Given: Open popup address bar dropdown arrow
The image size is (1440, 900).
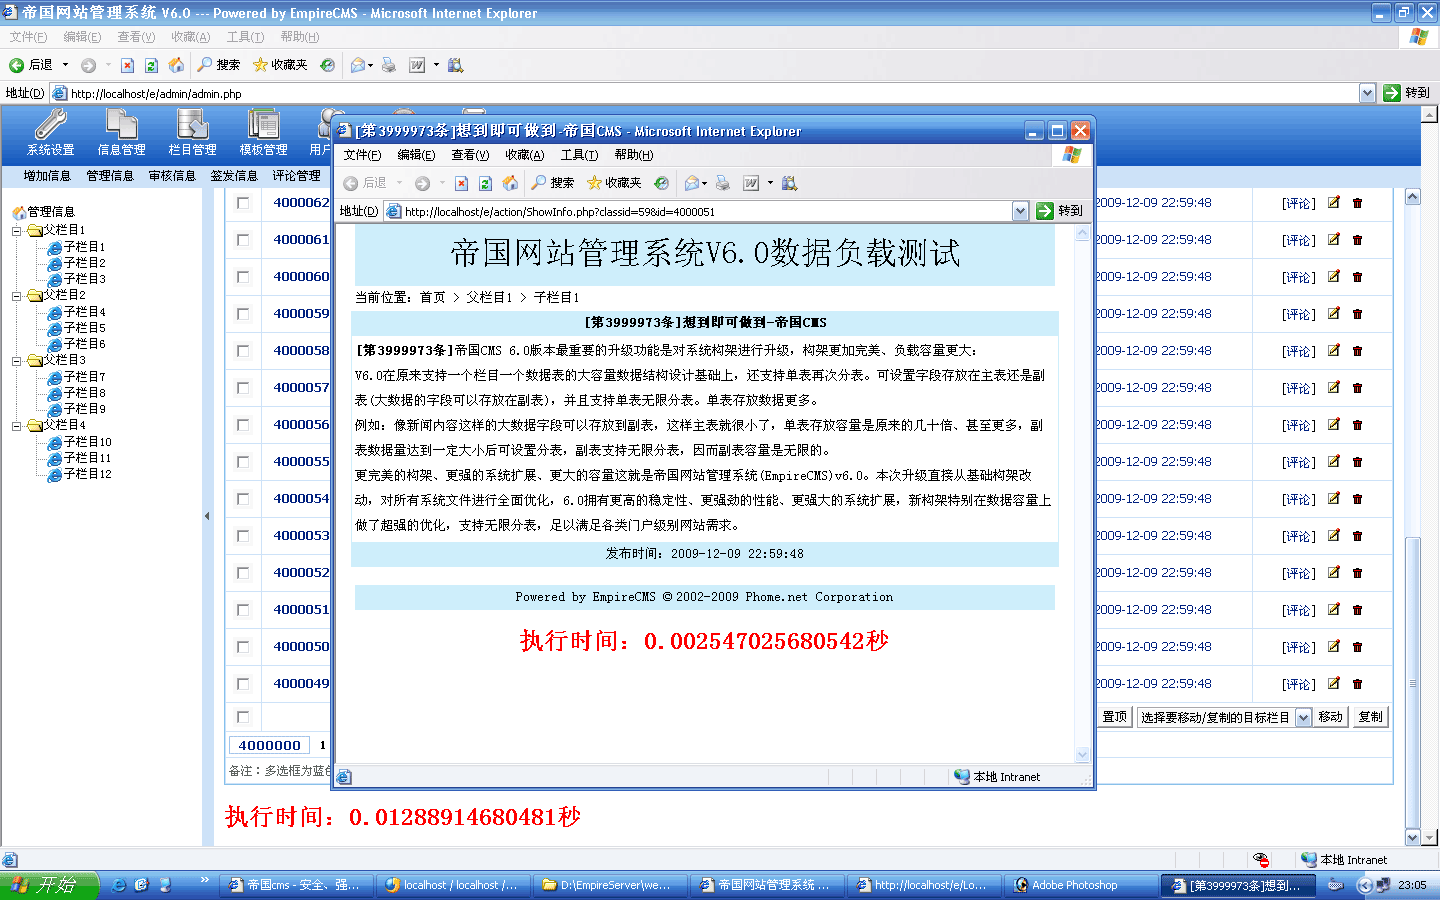Looking at the screenshot, I should pyautogui.click(x=1020, y=211).
